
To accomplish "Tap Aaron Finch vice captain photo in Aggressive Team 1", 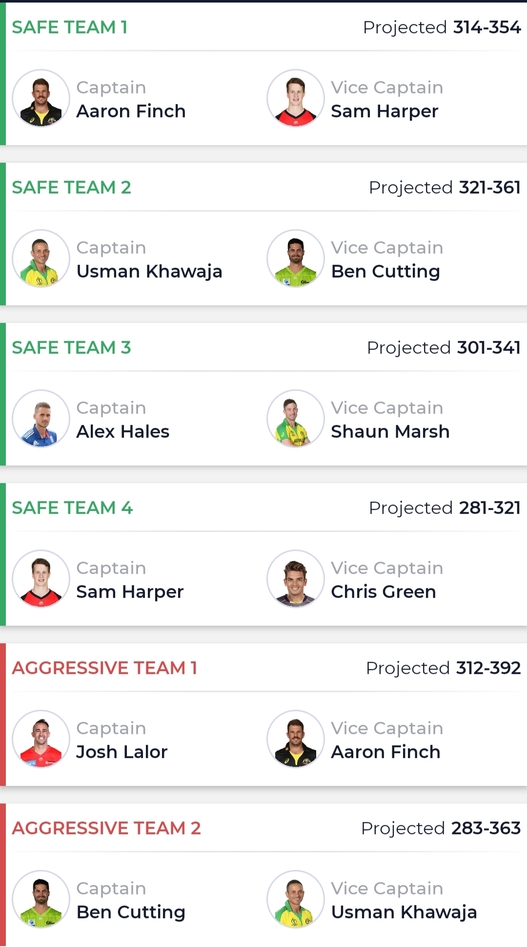I will tap(296, 739).
